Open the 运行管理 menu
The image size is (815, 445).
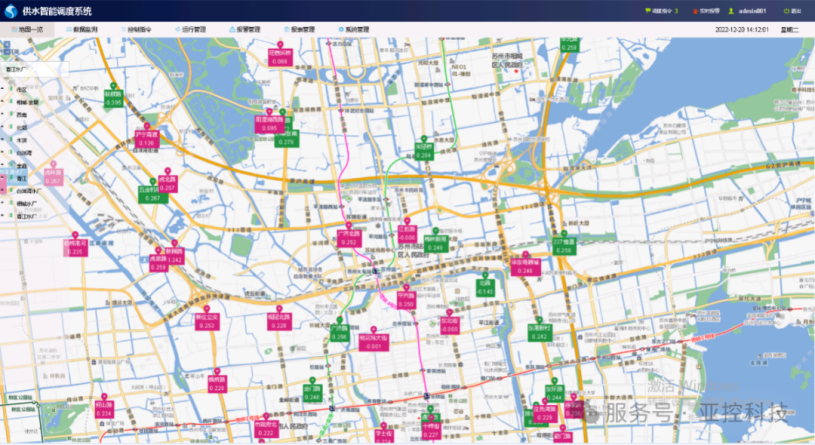(191, 30)
